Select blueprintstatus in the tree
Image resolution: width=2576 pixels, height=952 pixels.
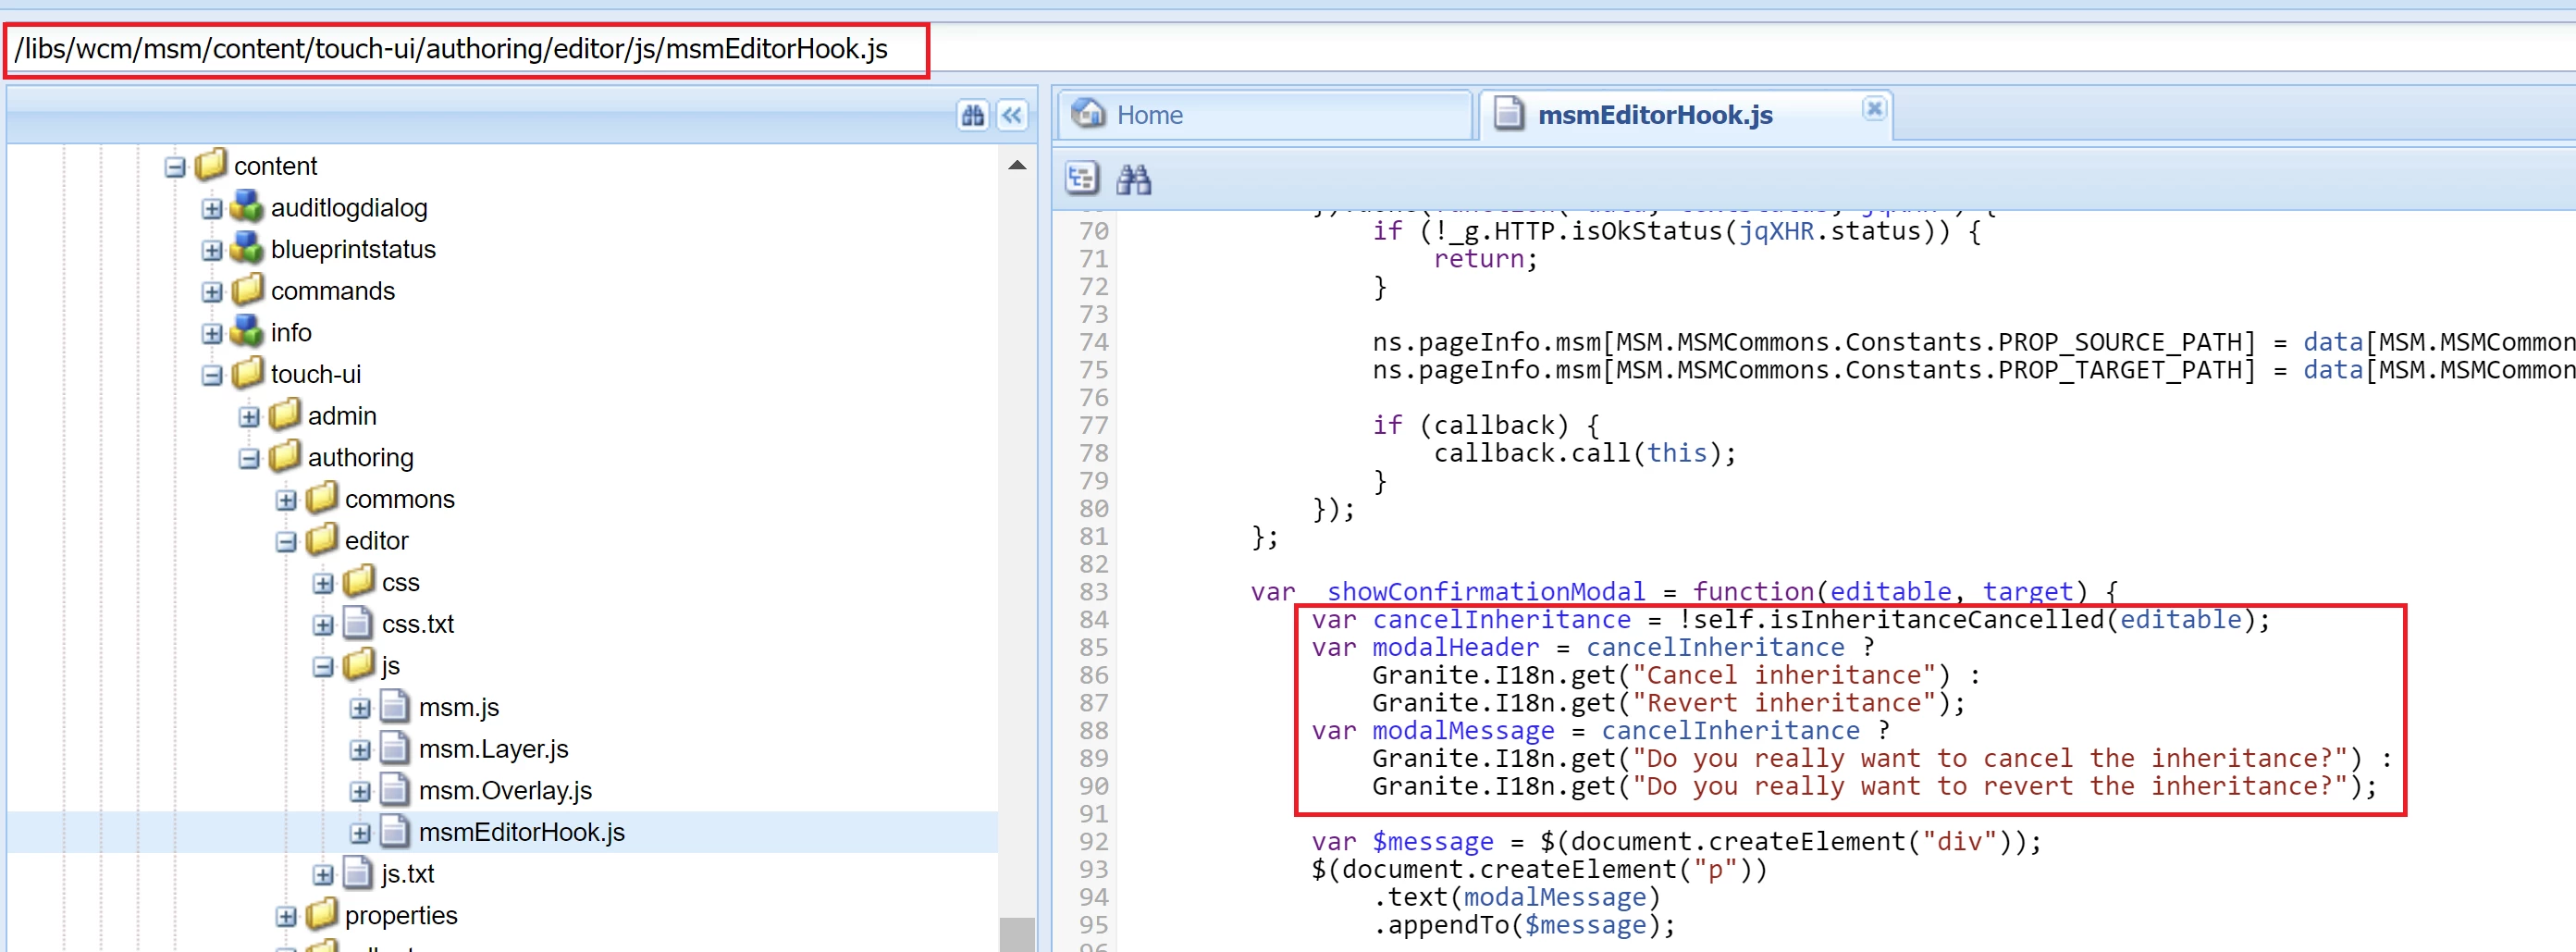353,249
